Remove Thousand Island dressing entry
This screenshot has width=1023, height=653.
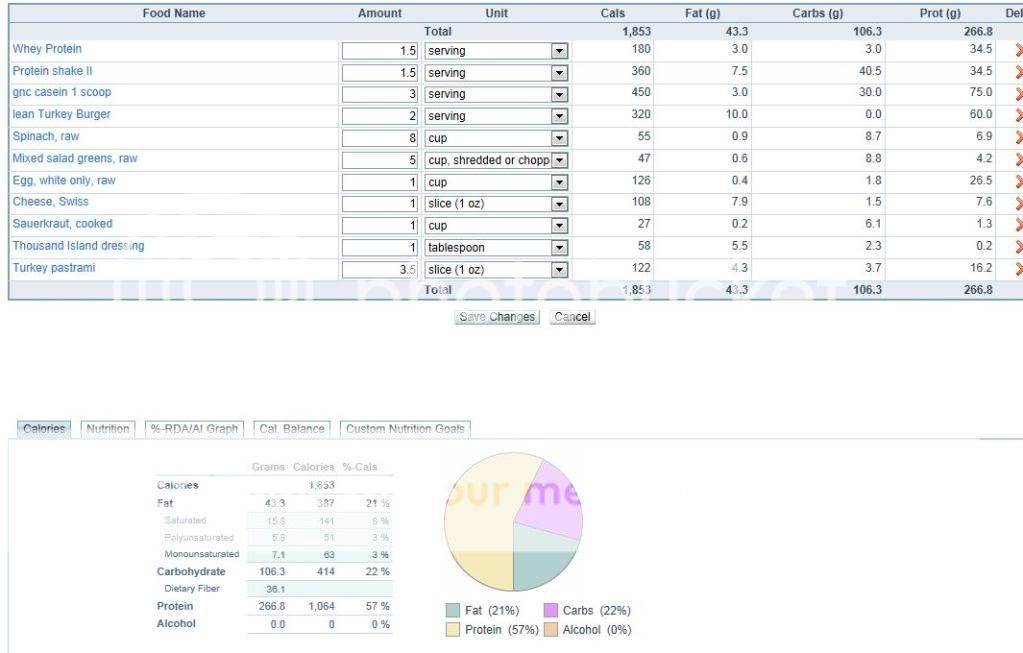pos(1018,247)
